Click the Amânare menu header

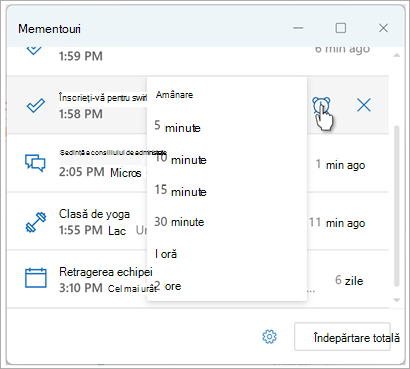[x=175, y=95]
